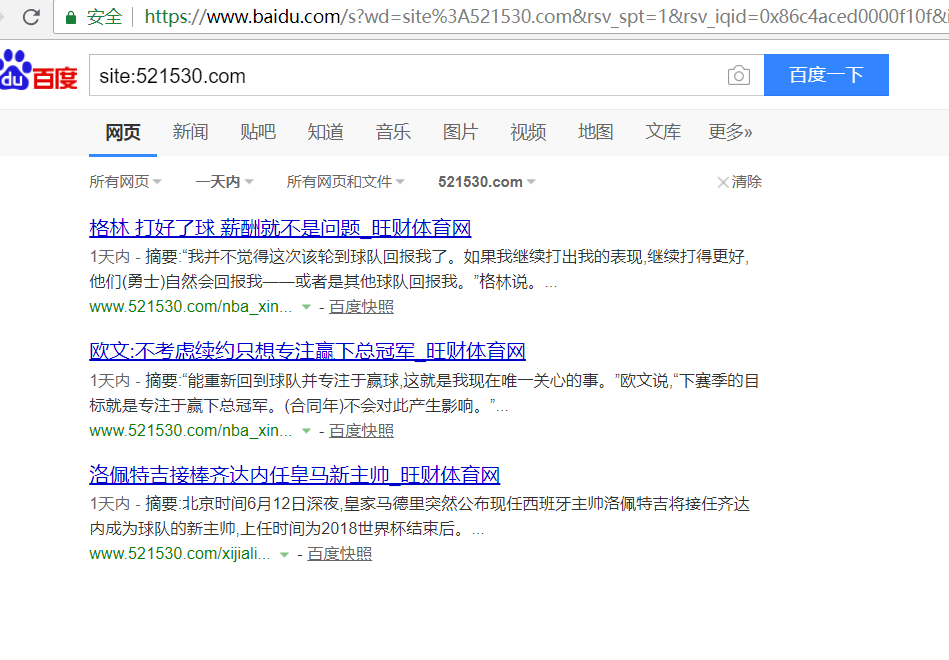Open the 格林 打好了球 result link
Screen dimensions: 949x660
(280, 228)
